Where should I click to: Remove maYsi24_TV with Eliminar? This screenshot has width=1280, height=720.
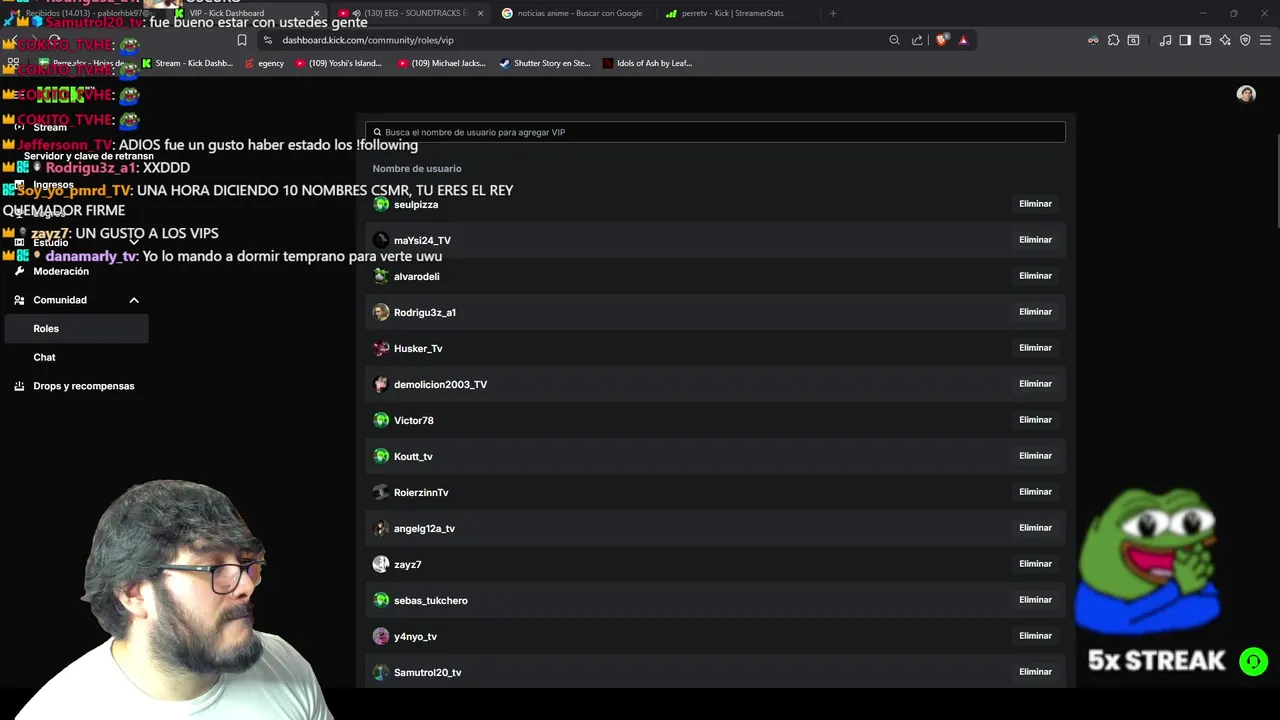tap(1035, 240)
